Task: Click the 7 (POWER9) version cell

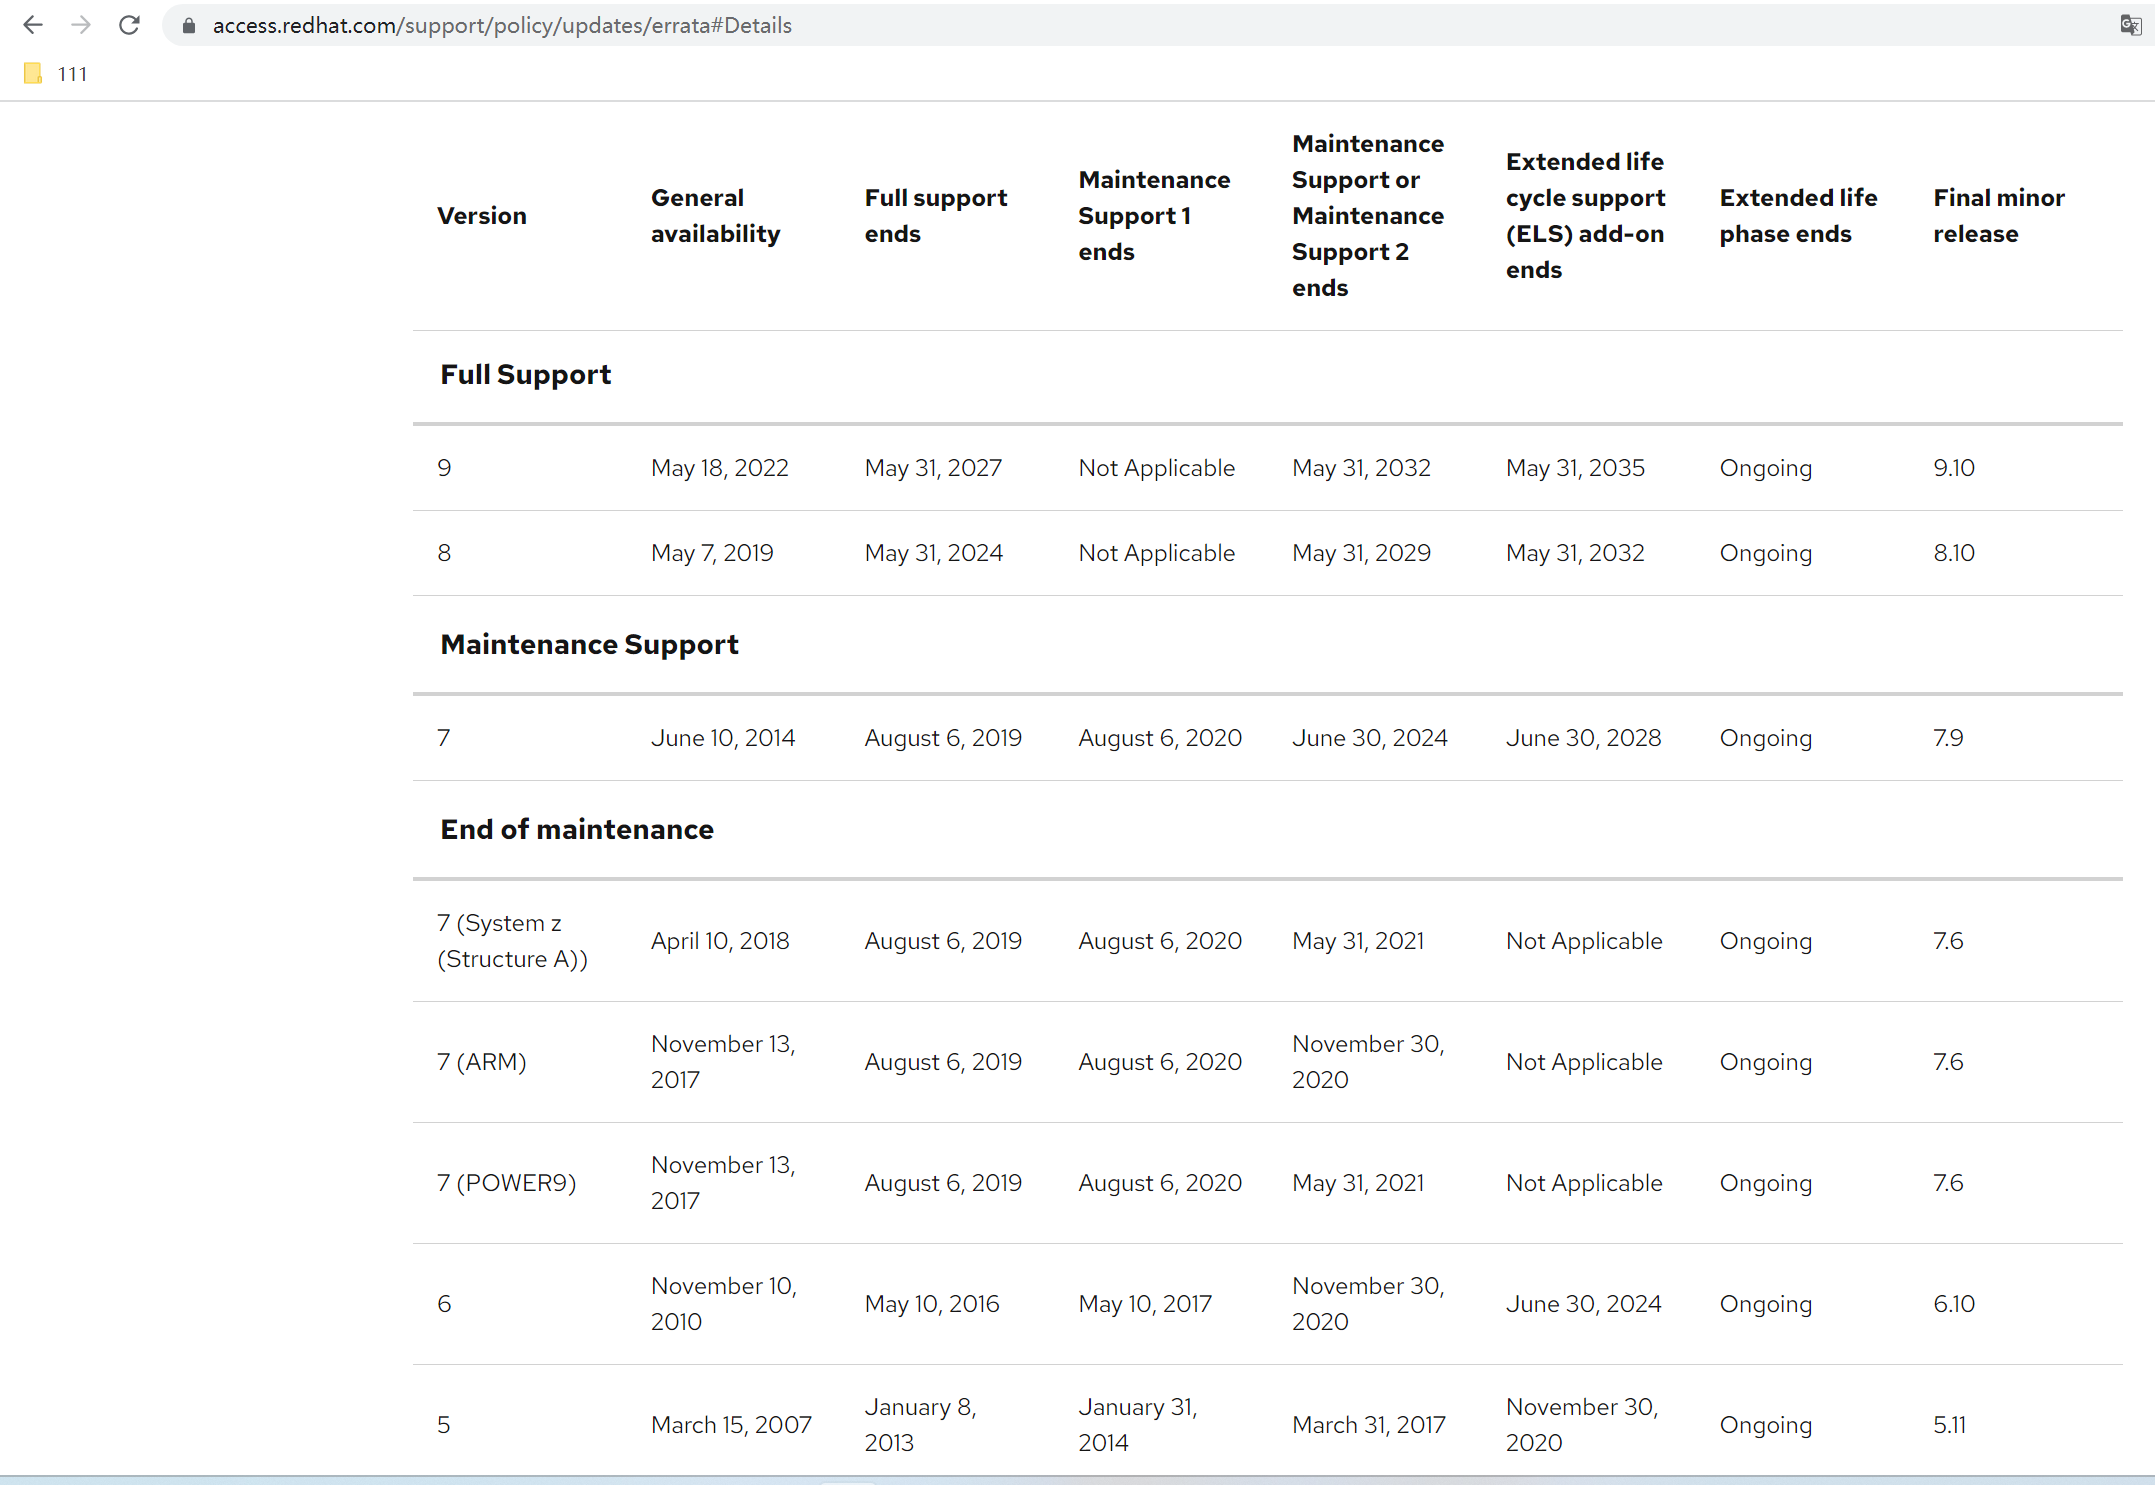Action: [506, 1183]
